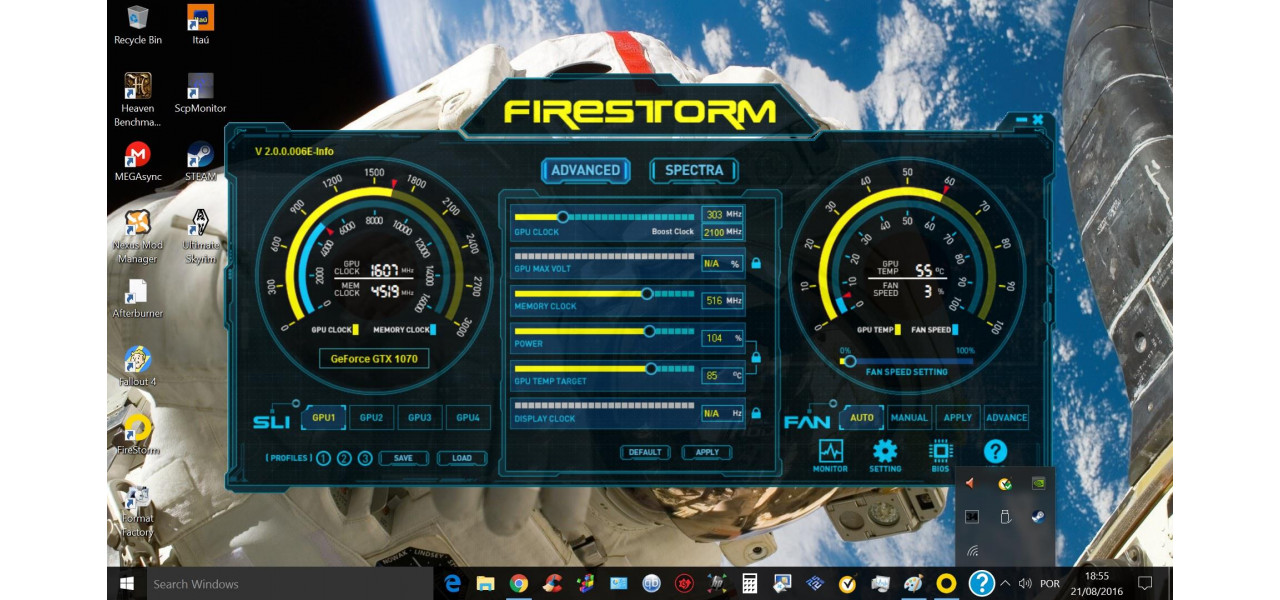Set fan mode to MANUAL
This screenshot has width=1280, height=600.
pos(910,418)
